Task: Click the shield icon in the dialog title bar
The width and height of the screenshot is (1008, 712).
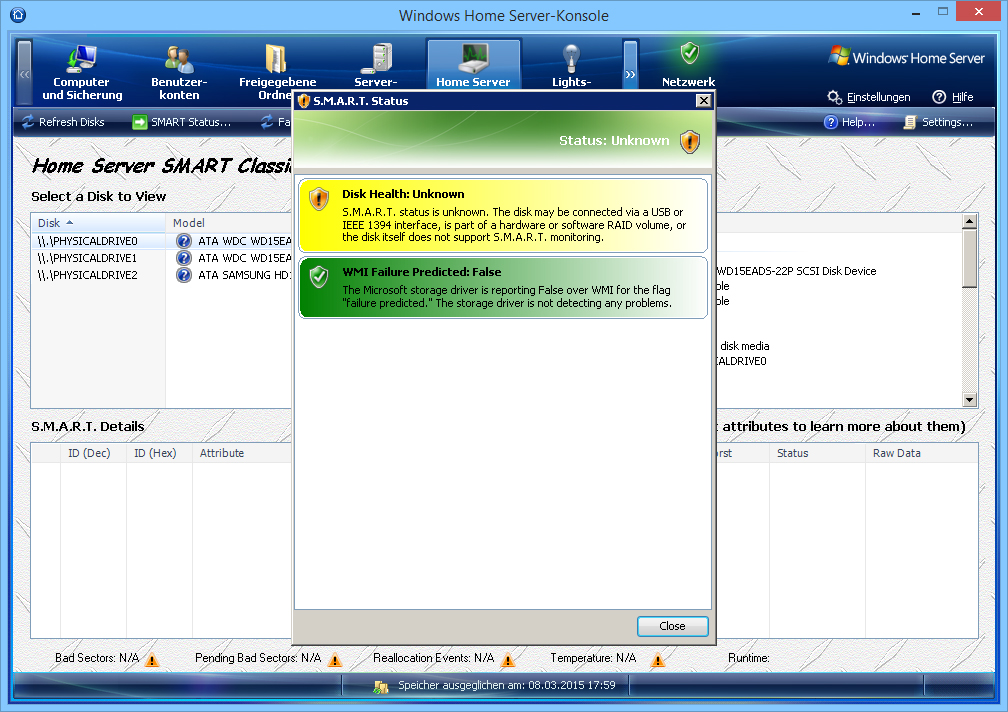Action: (304, 101)
